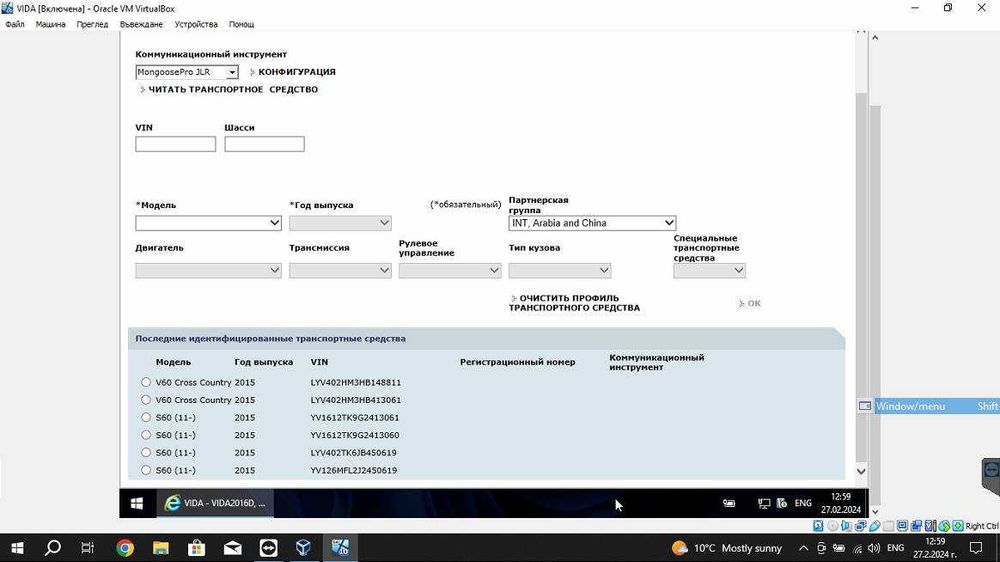The height and width of the screenshot is (562, 1000).
Task: Click the VirtualBox mouse integration status icon
Action: tap(944, 526)
